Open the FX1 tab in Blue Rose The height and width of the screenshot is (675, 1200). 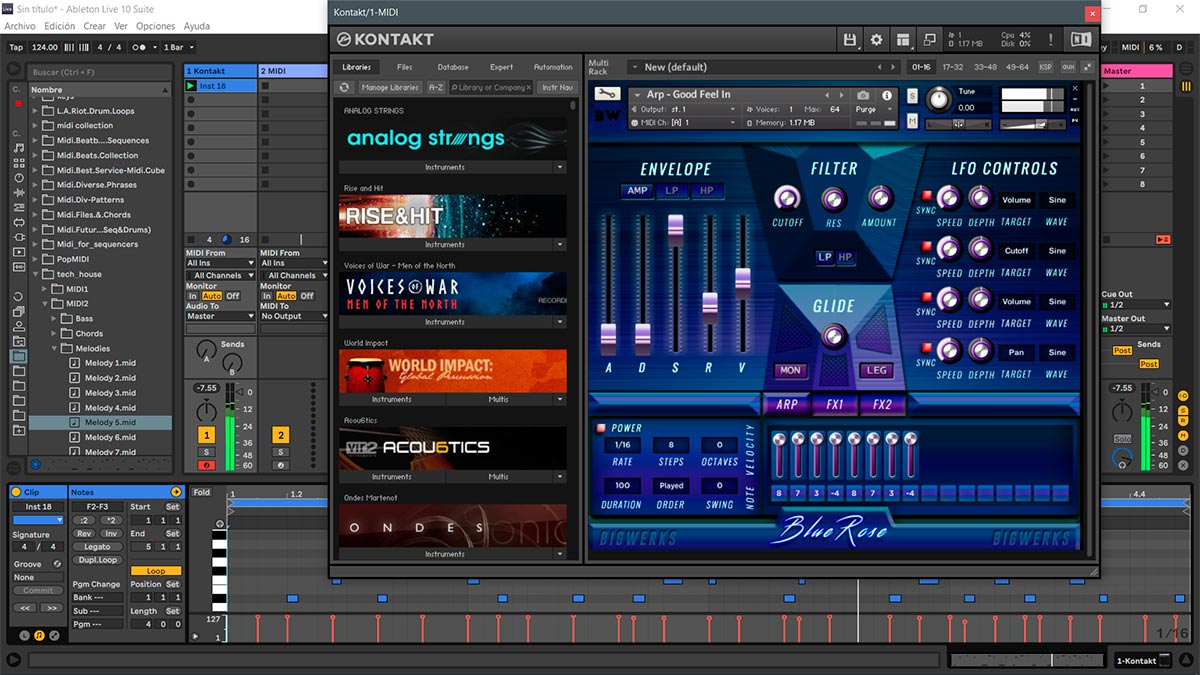(x=834, y=405)
